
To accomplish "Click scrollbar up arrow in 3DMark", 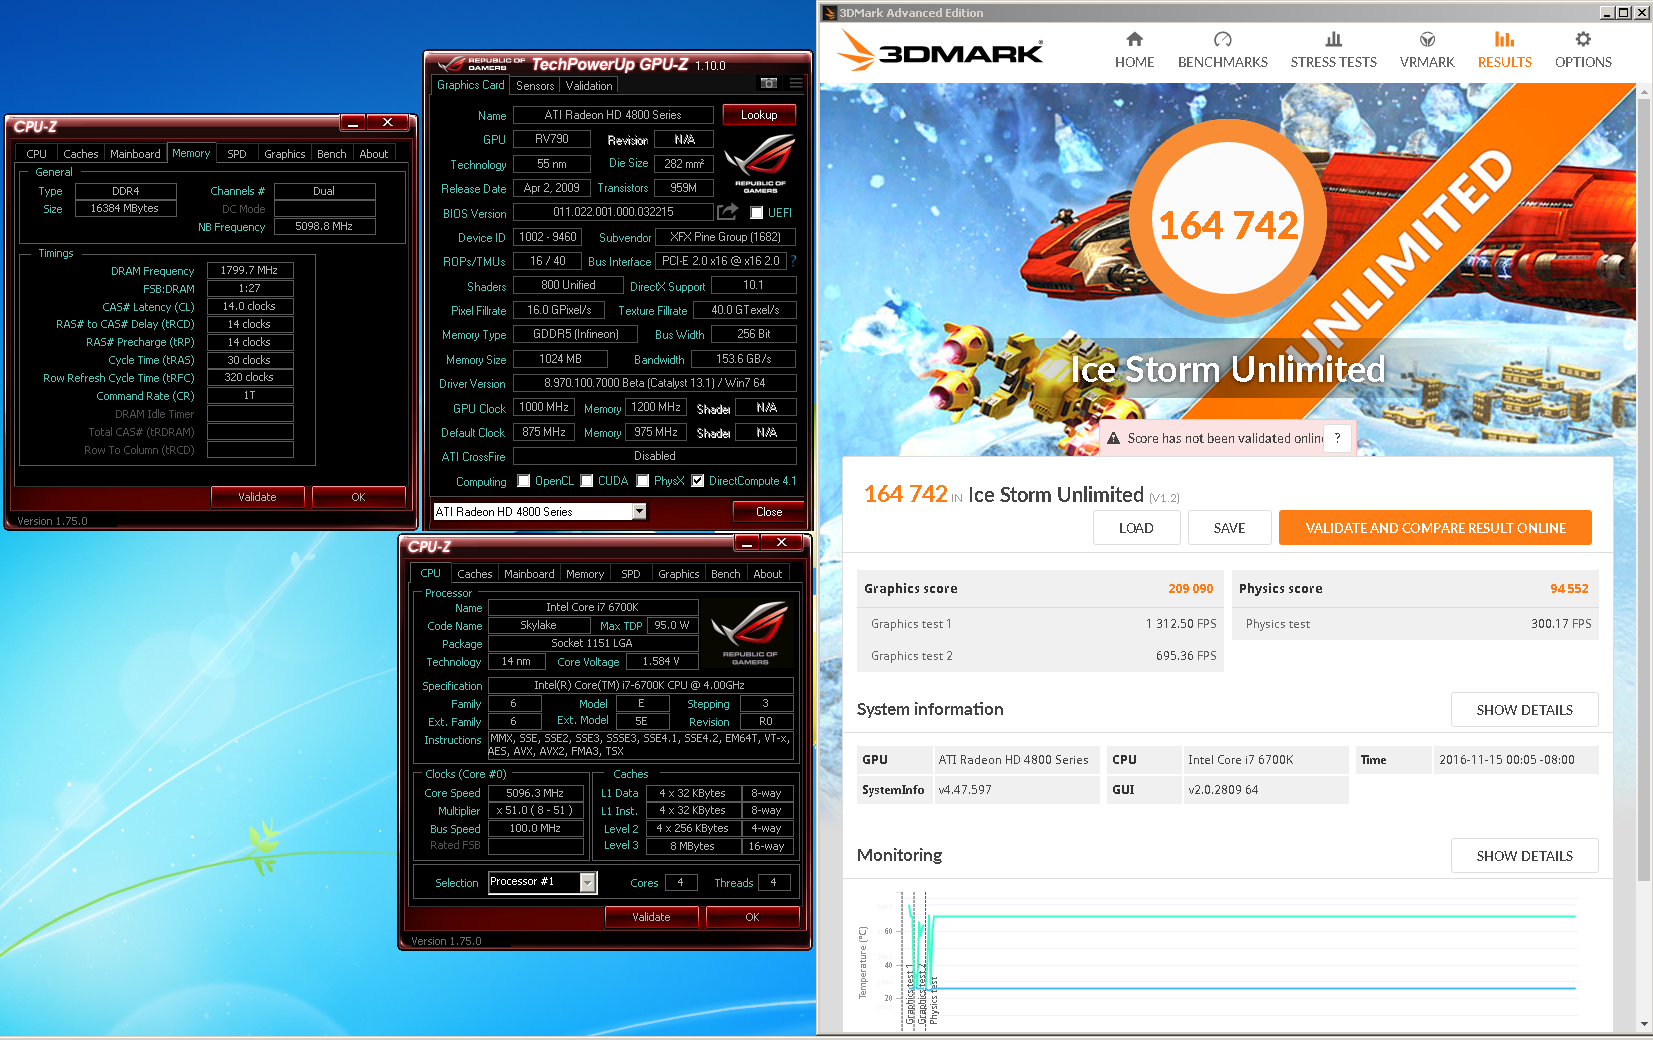I will pos(1644,91).
